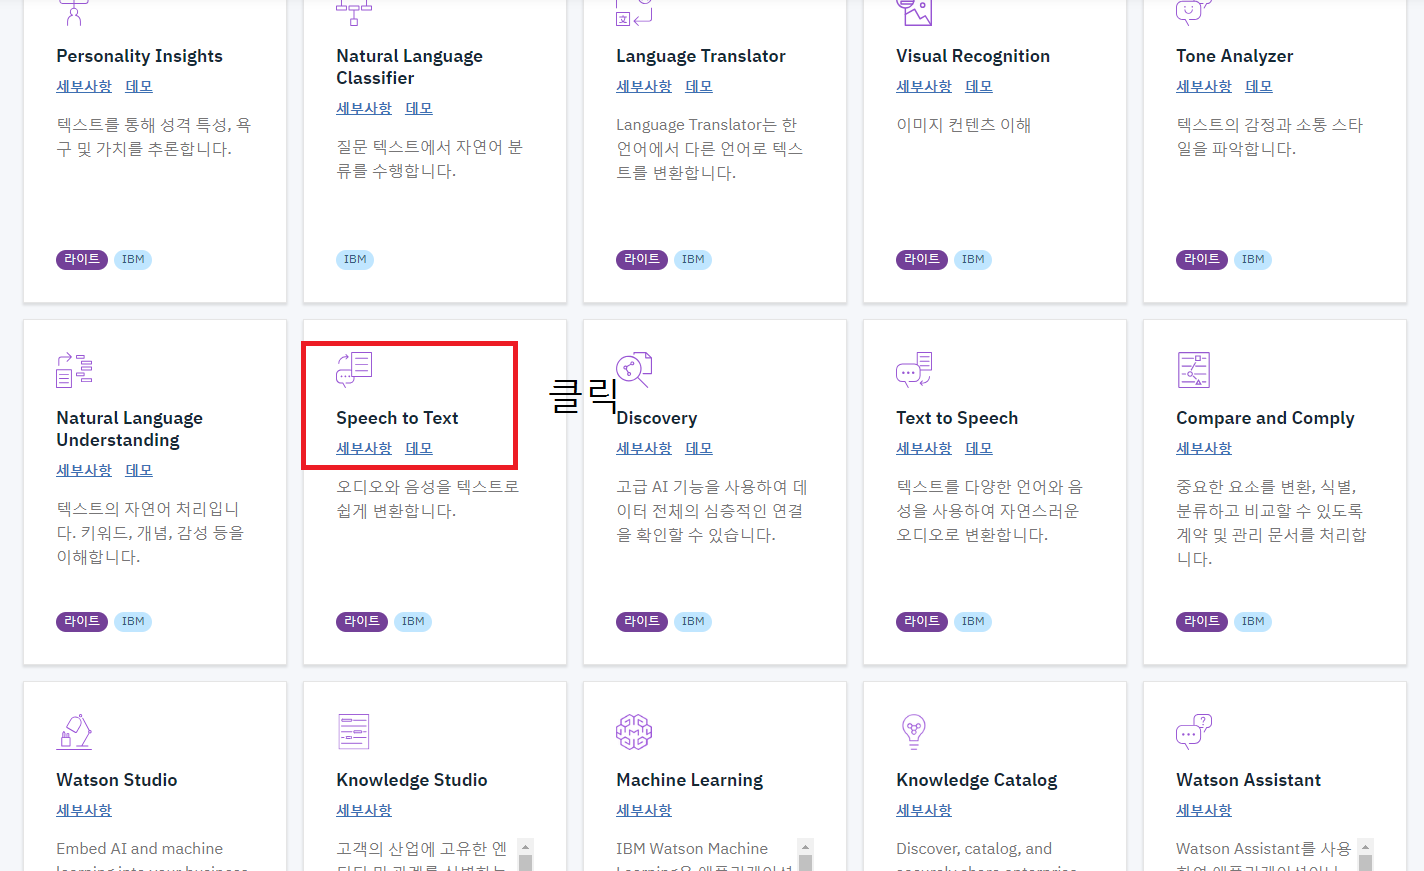Image resolution: width=1424 pixels, height=871 pixels.
Task: Select the Watson Studio title
Action: tap(117, 780)
